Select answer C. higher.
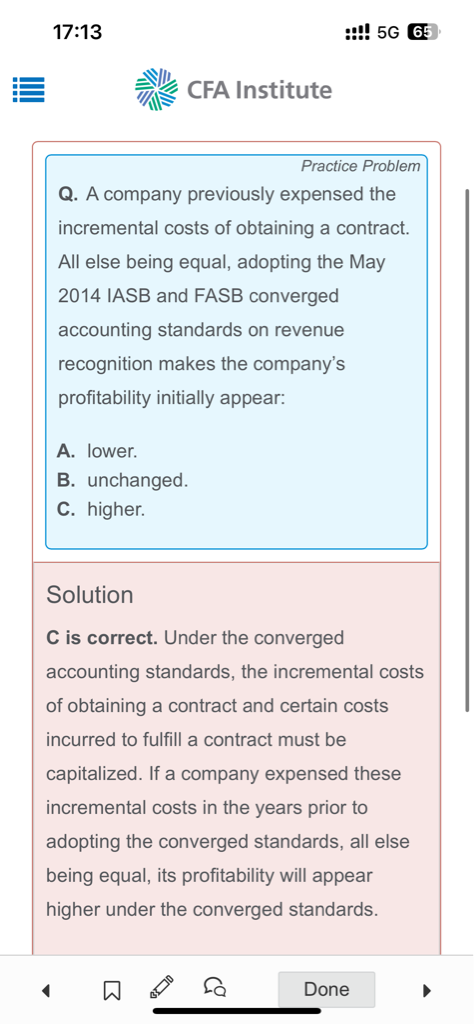 101,509
